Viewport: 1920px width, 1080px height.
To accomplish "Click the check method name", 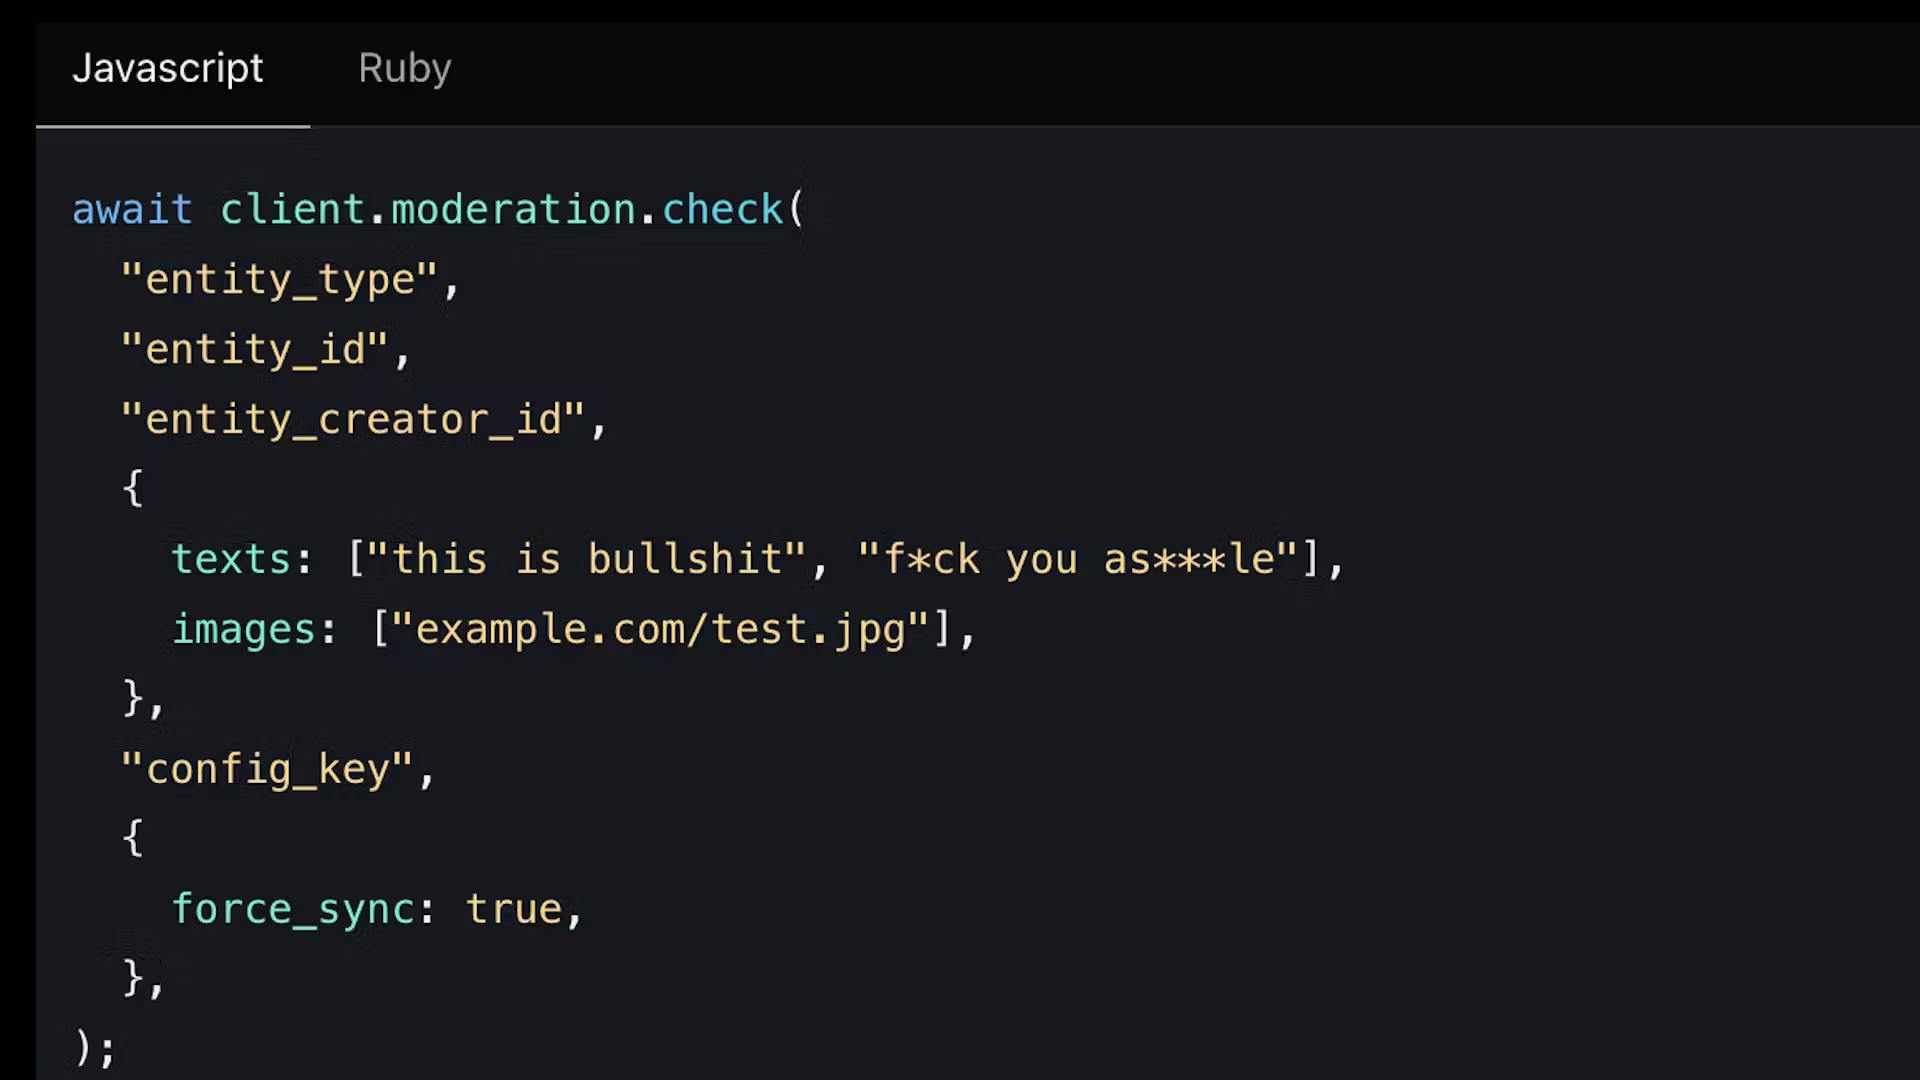I will tap(722, 210).
